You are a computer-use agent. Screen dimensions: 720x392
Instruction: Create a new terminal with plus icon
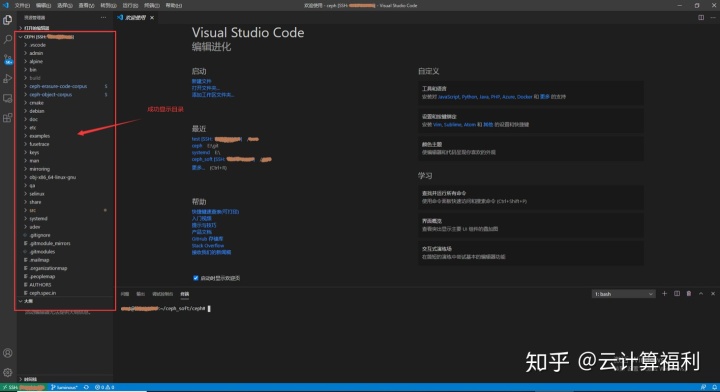click(664, 294)
